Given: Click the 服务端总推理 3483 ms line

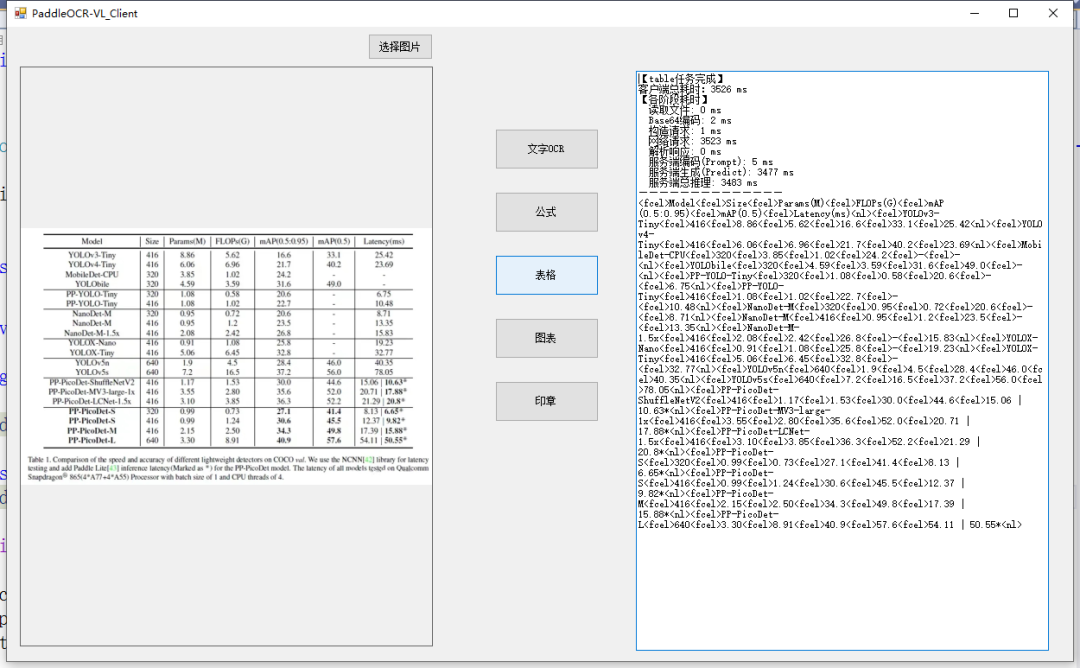Looking at the screenshot, I should [703, 182].
